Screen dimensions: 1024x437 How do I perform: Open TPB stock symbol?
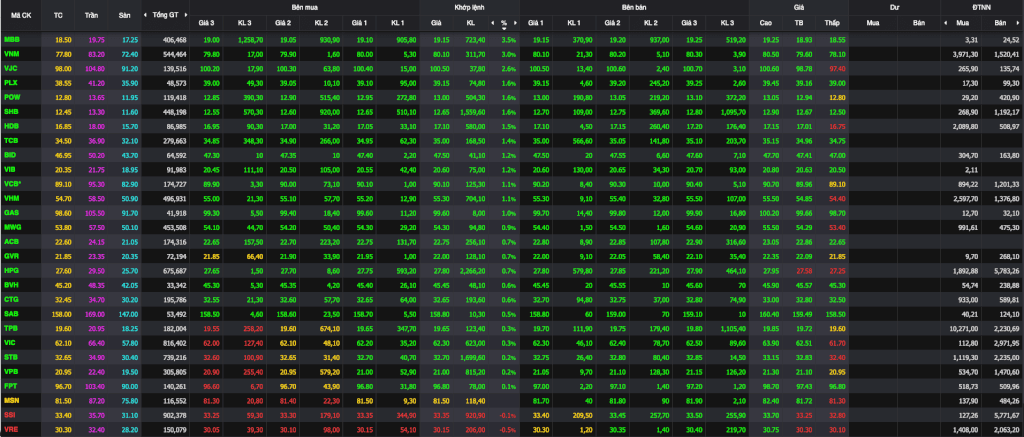[11, 327]
